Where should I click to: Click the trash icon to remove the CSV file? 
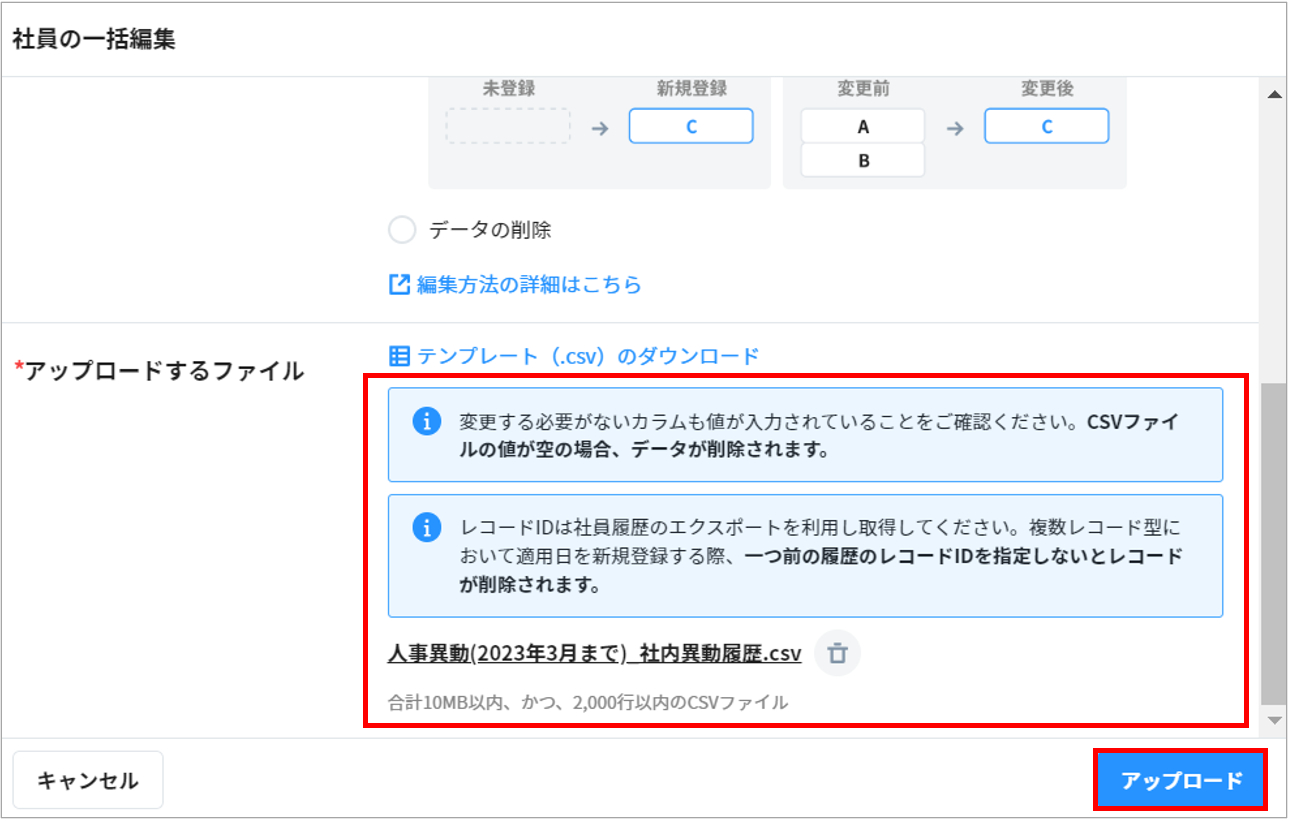coord(838,654)
